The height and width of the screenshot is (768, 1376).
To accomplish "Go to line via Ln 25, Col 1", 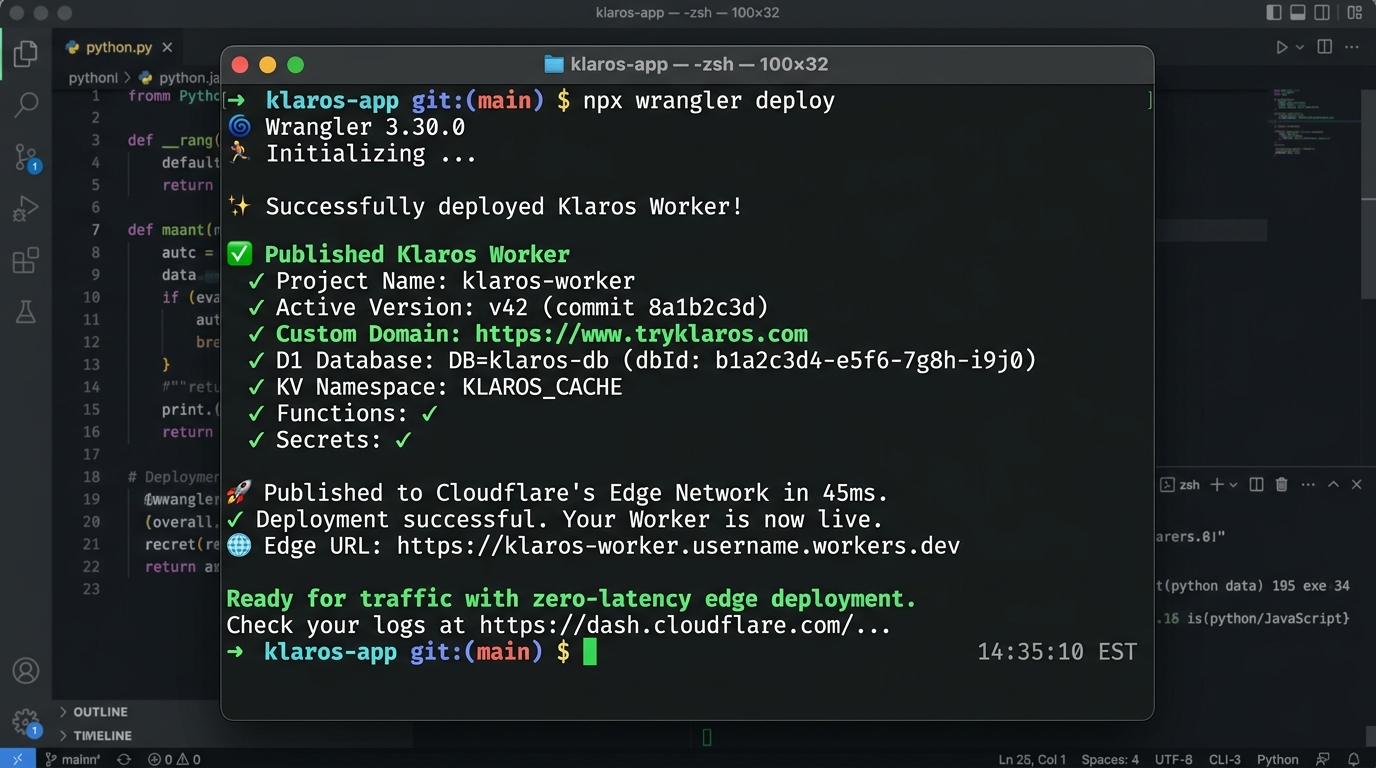I will click(1033, 759).
